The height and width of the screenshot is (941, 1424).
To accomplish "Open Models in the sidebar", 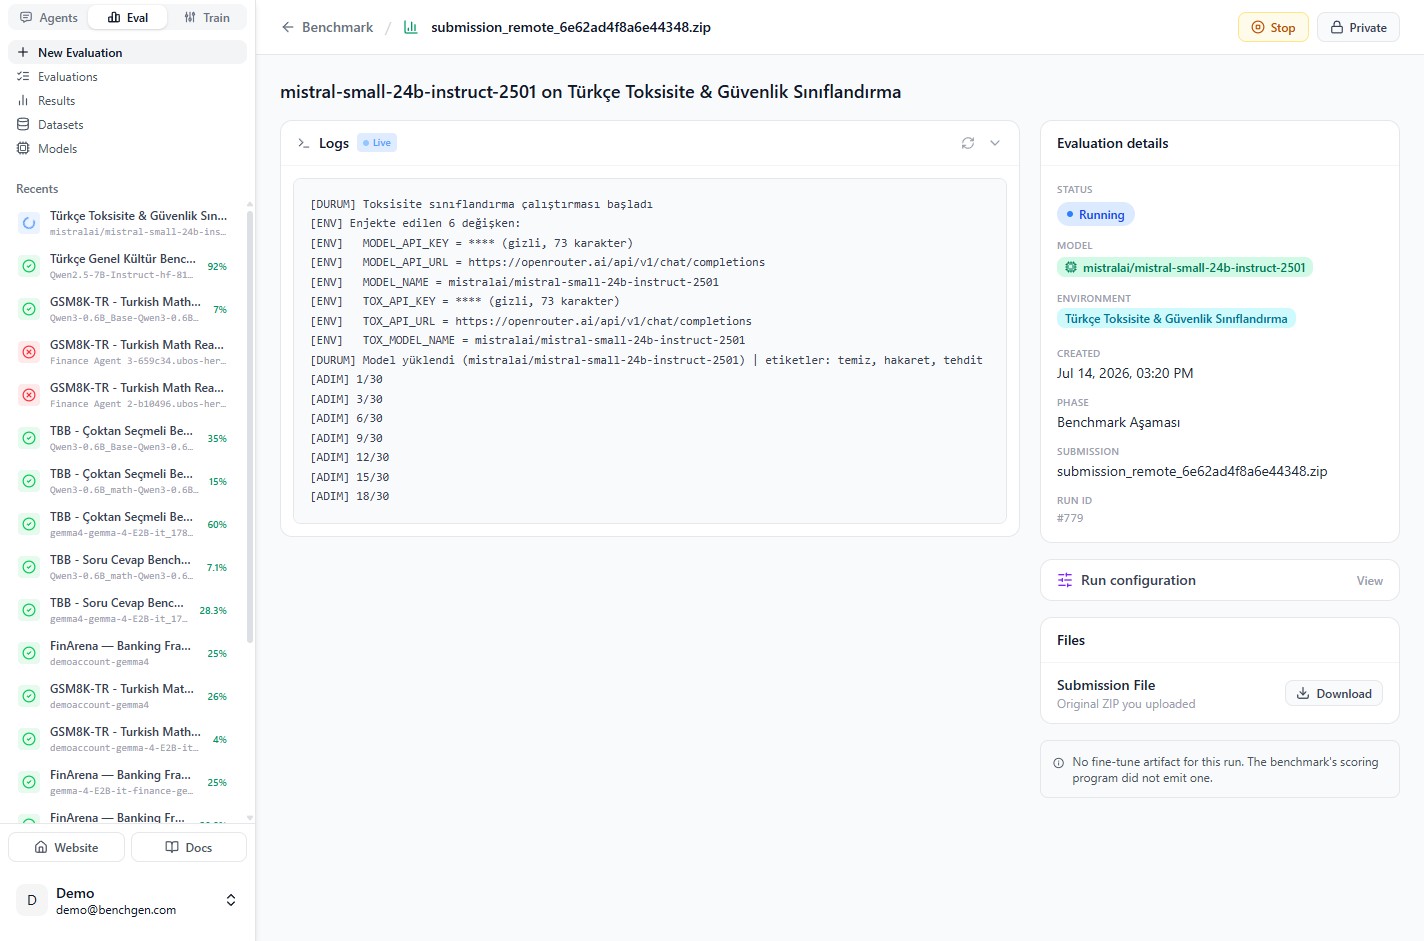I will [x=127, y=148].
